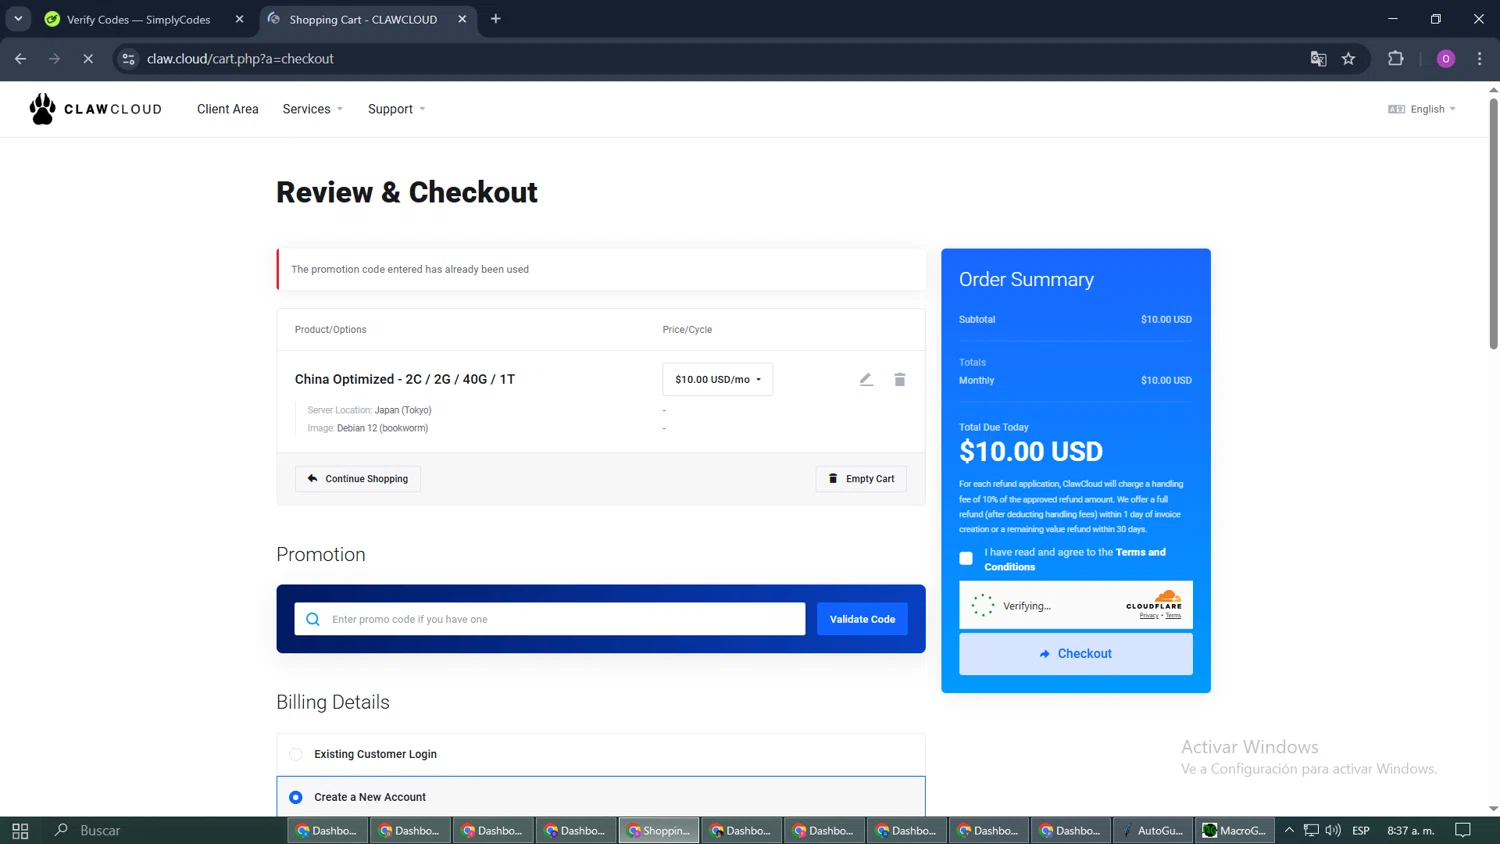
Task: Click the China Optimized - 2C / 2G / 40G / 1T title
Action: click(405, 380)
